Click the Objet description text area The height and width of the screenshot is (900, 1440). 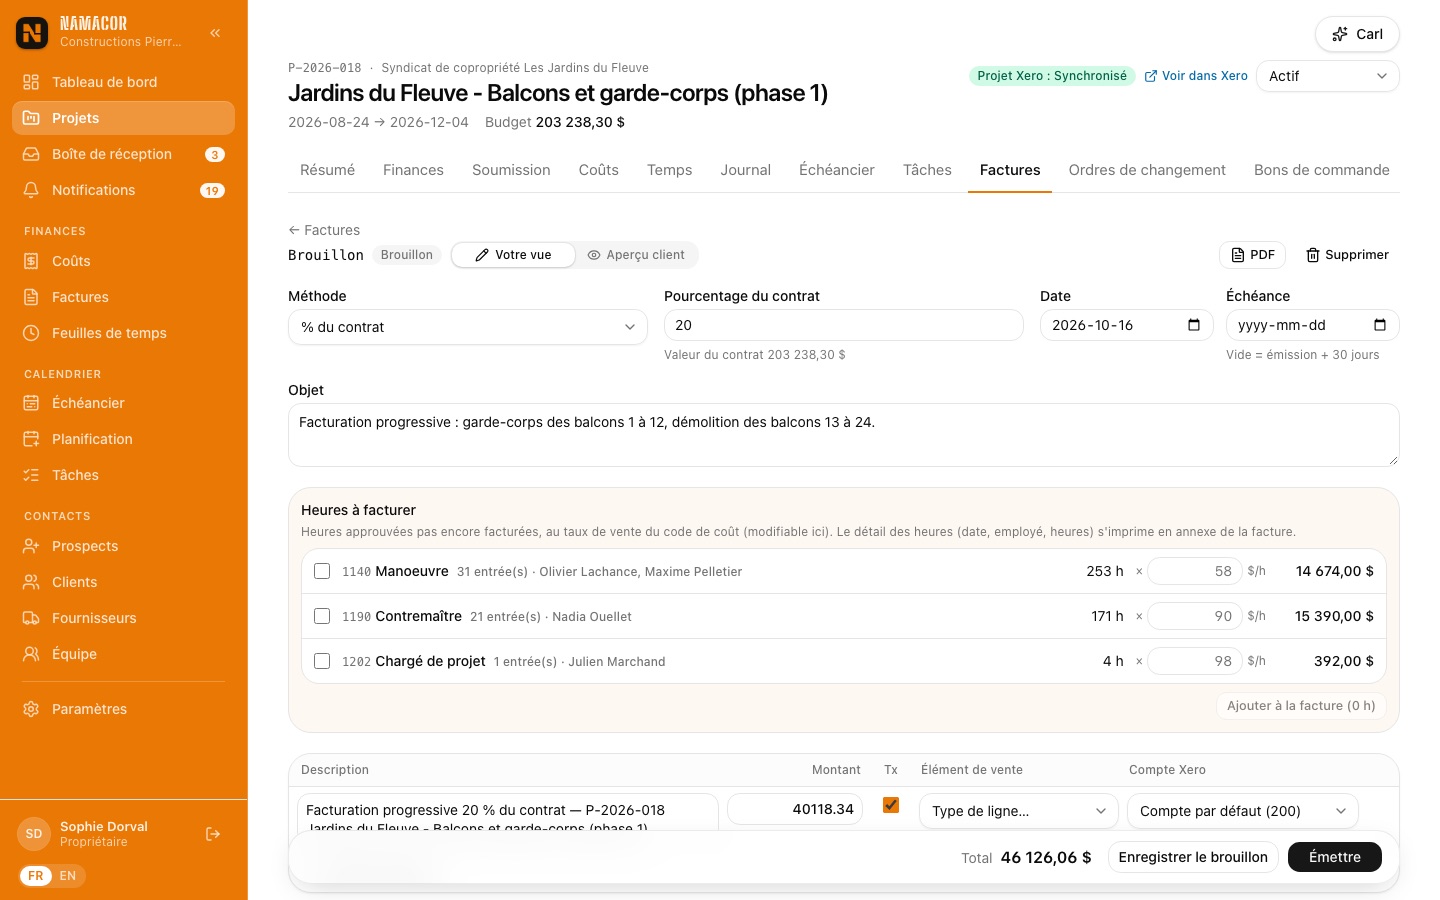[x=844, y=435]
